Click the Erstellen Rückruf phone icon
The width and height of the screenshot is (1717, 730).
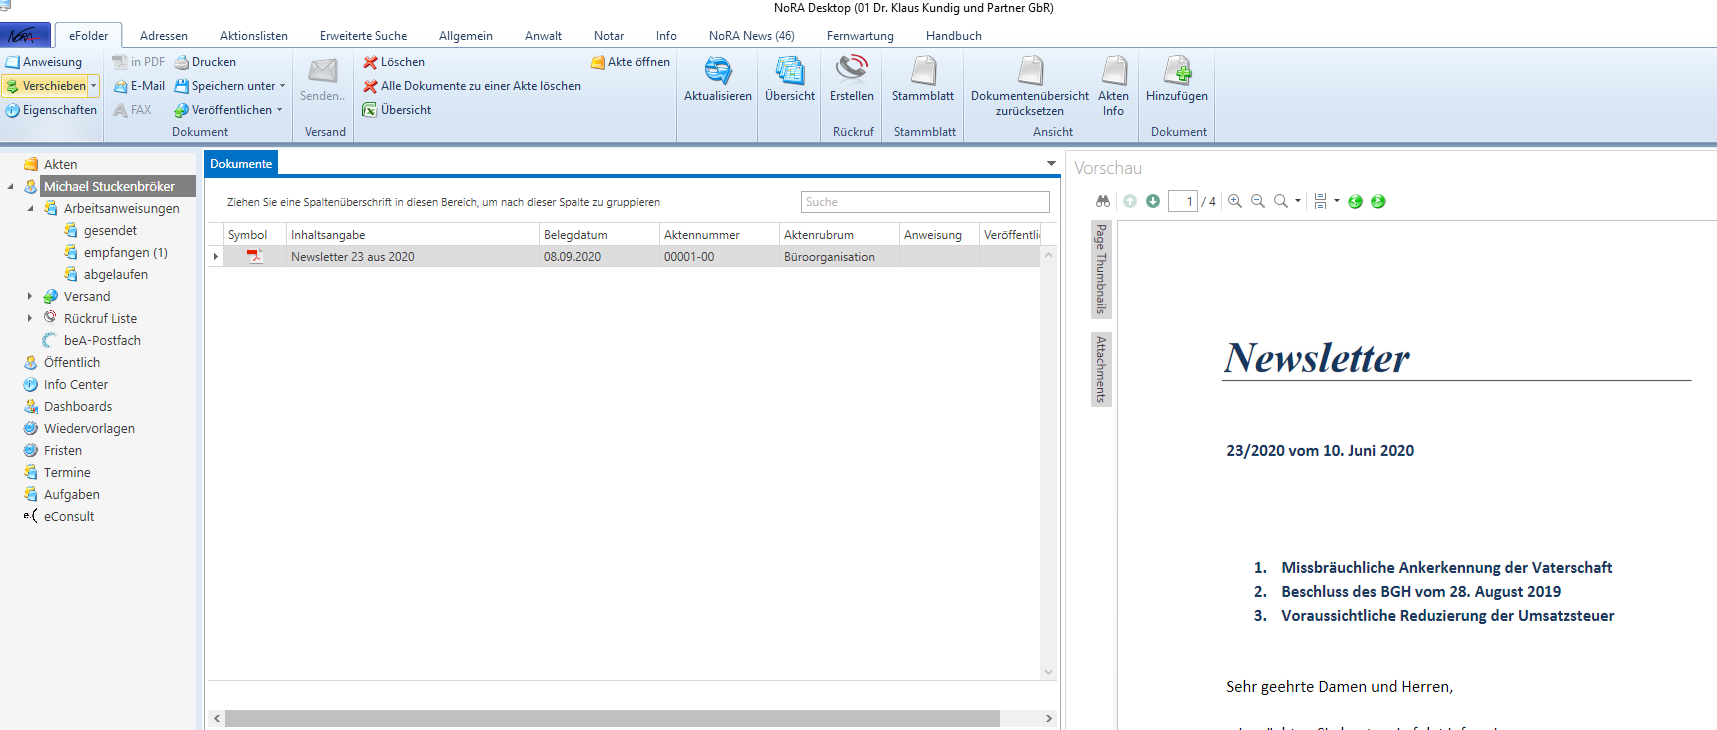852,69
